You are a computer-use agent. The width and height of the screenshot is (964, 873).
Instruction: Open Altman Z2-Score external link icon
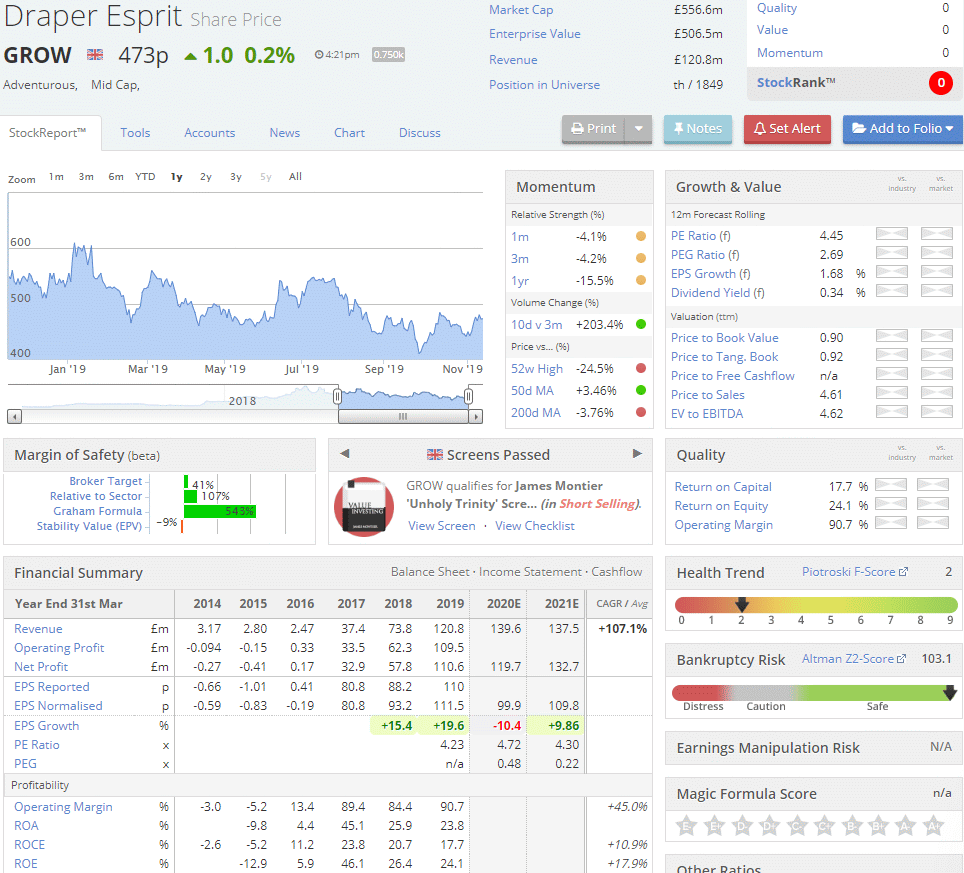point(901,659)
